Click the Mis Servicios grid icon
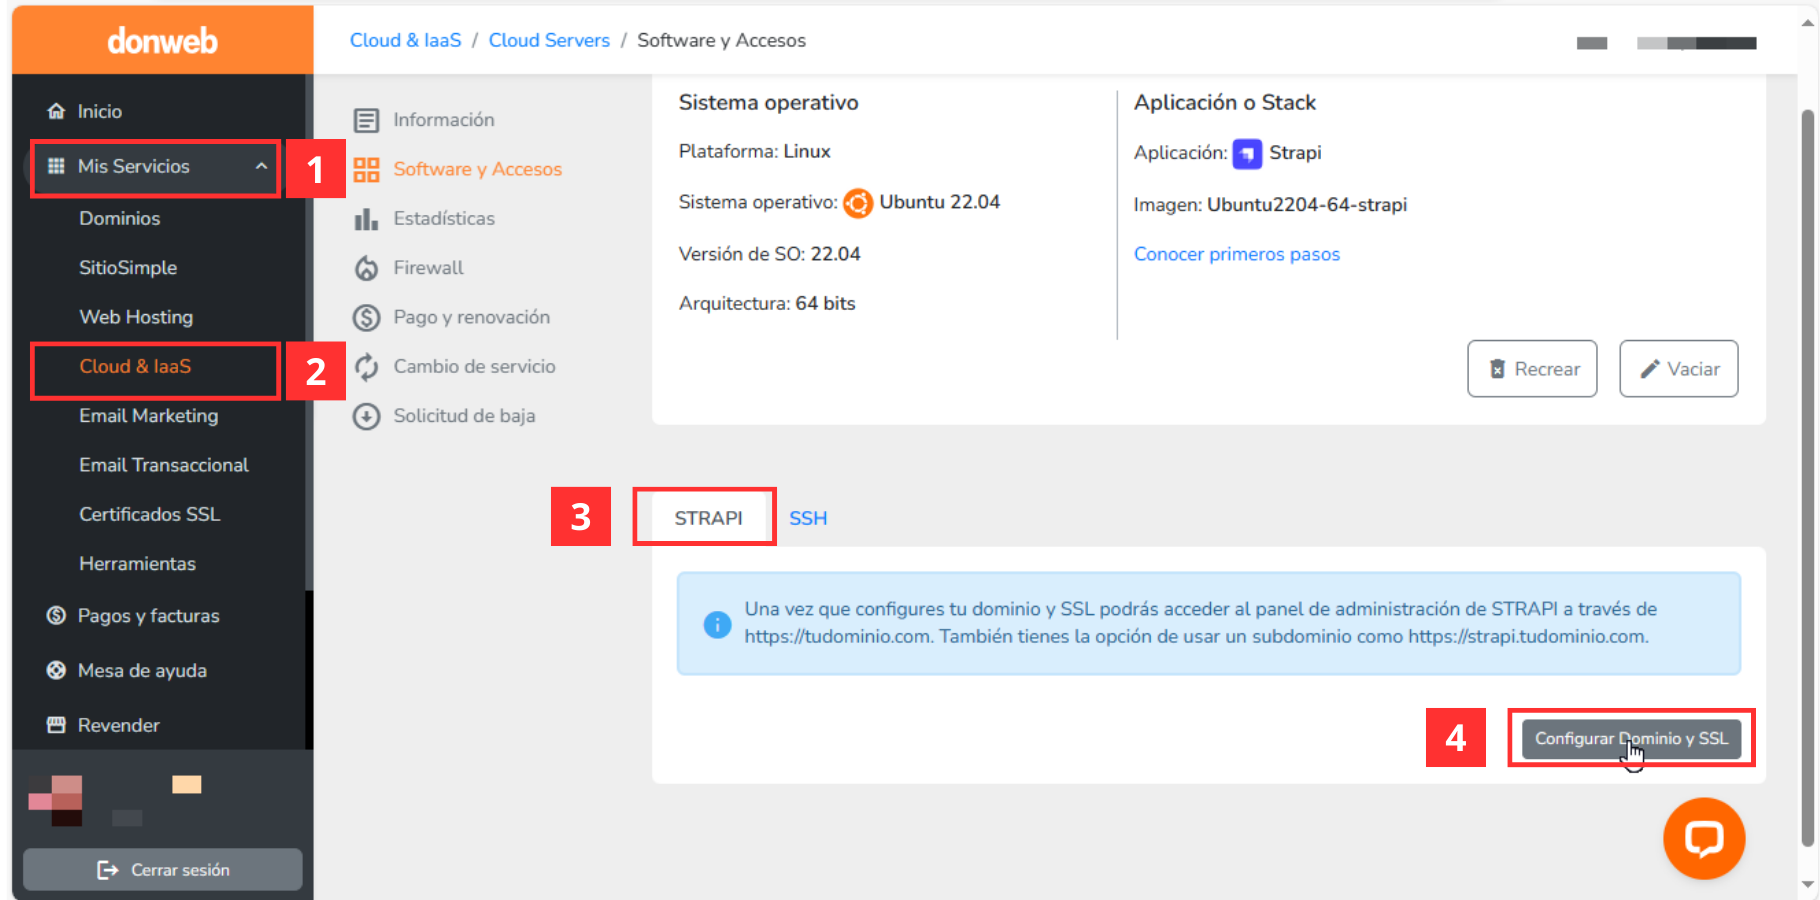1820x900 pixels. click(x=57, y=166)
